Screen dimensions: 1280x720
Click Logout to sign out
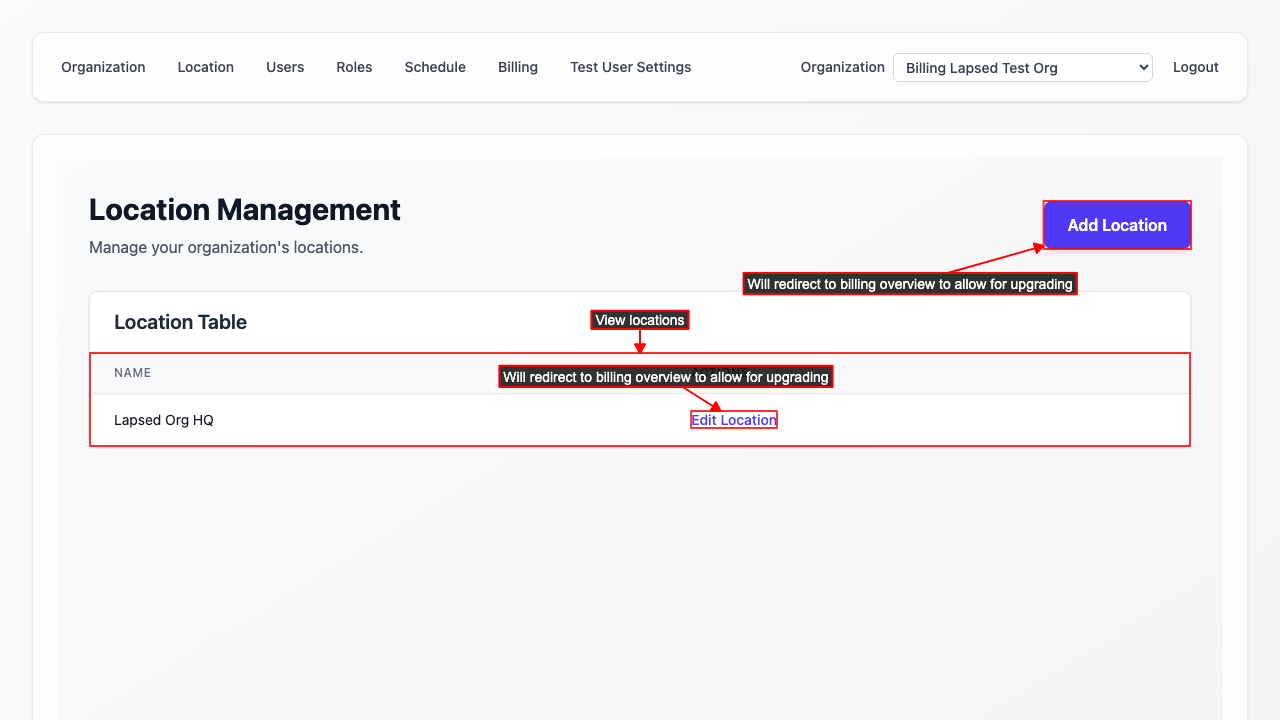pos(1195,67)
